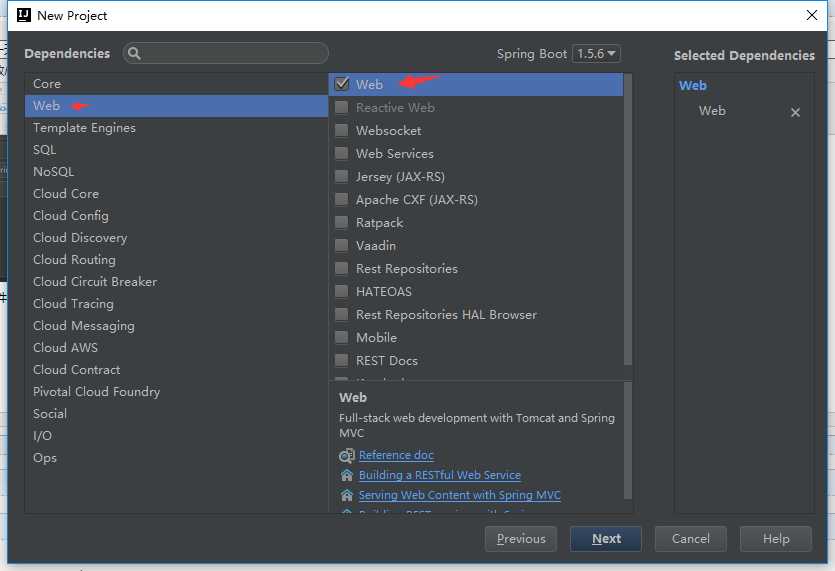Open the Template Engines category
The height and width of the screenshot is (571, 835).
176,128
